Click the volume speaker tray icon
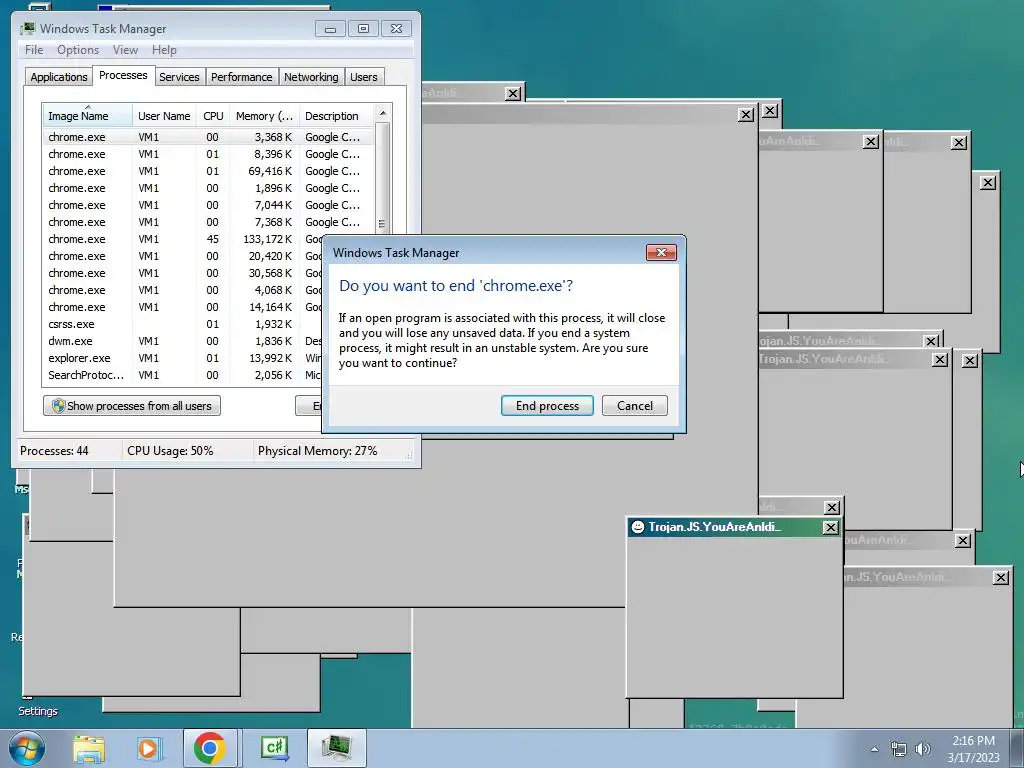1024x768 pixels. coord(923,749)
